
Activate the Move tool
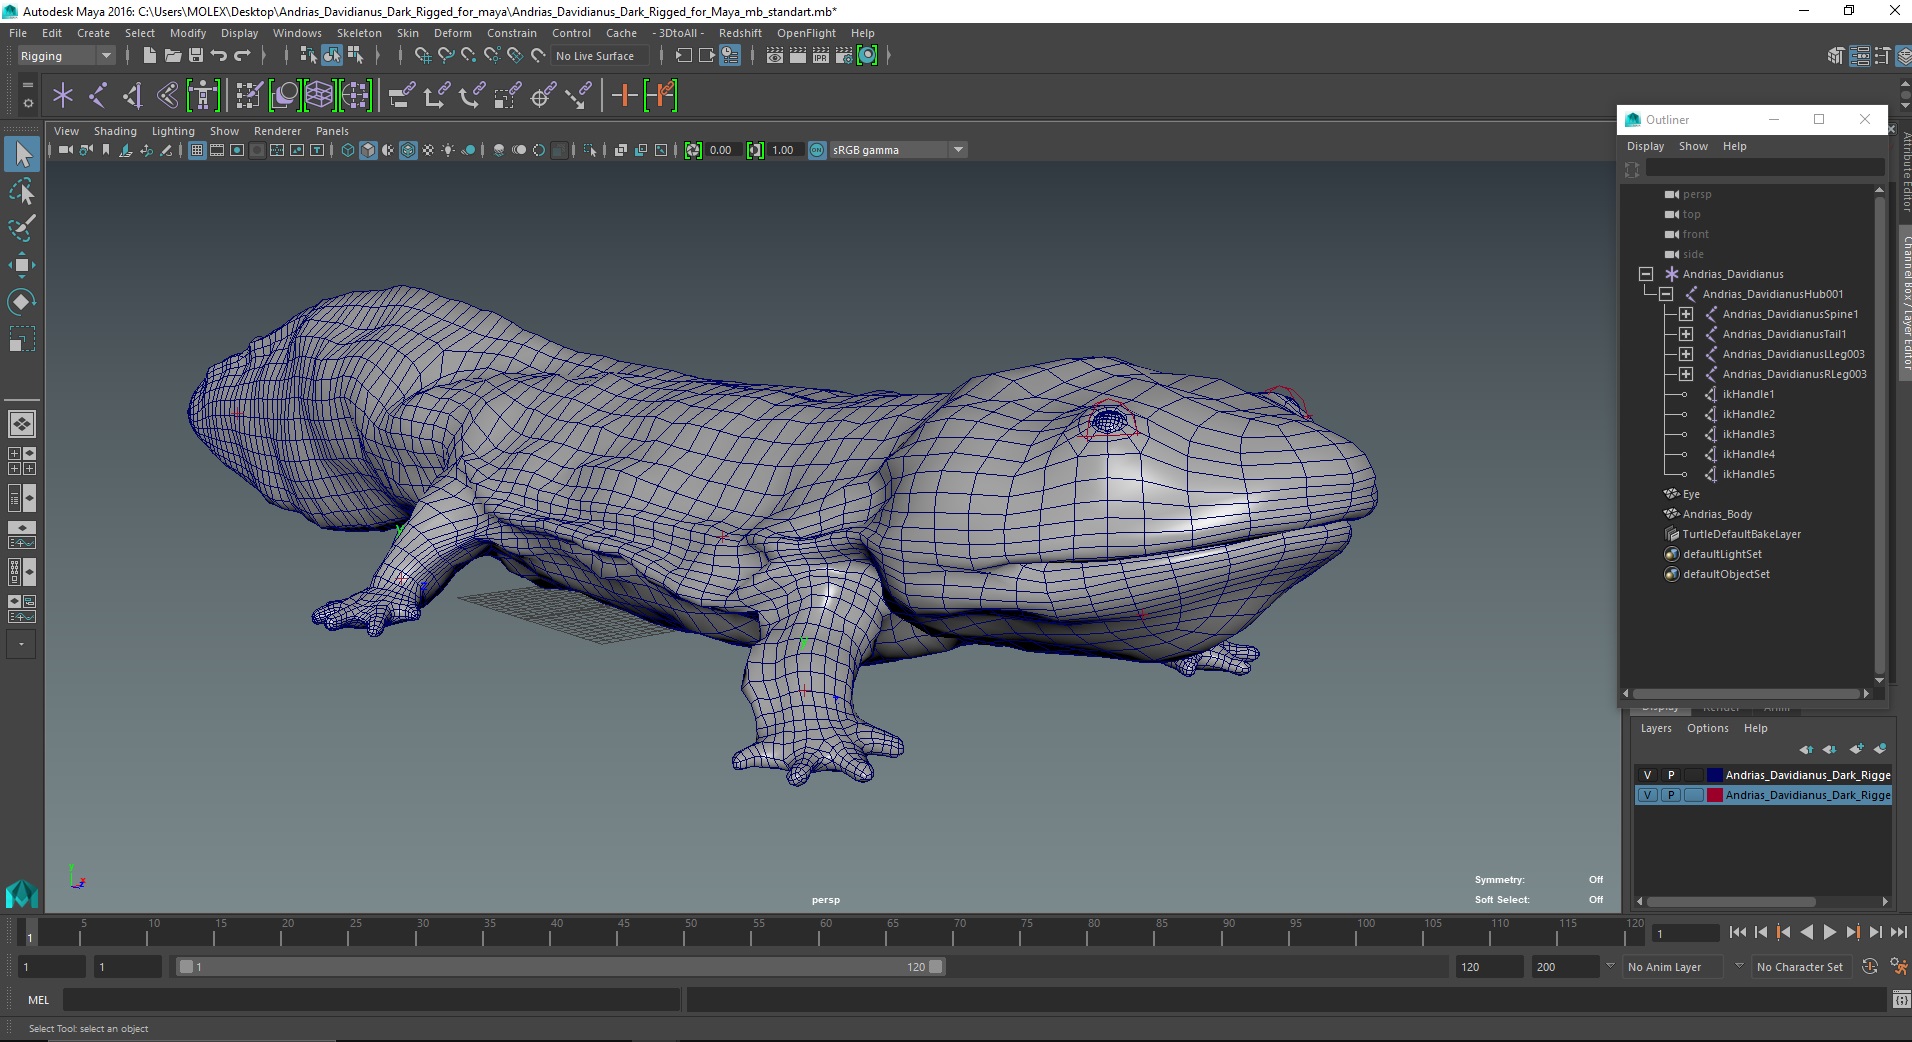21,265
